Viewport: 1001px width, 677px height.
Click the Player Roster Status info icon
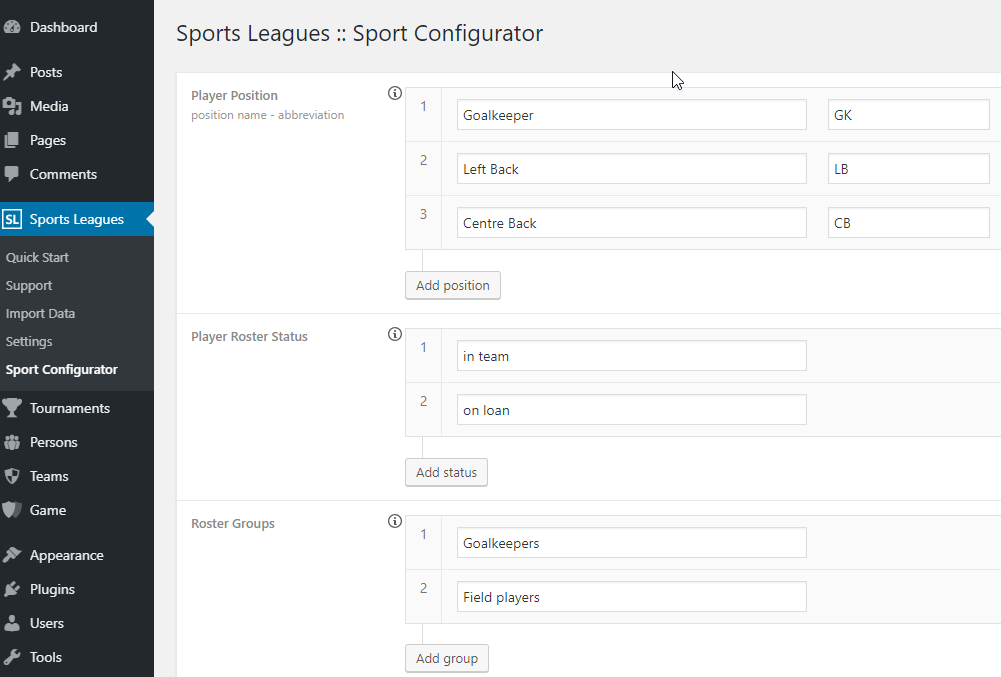pyautogui.click(x=394, y=335)
